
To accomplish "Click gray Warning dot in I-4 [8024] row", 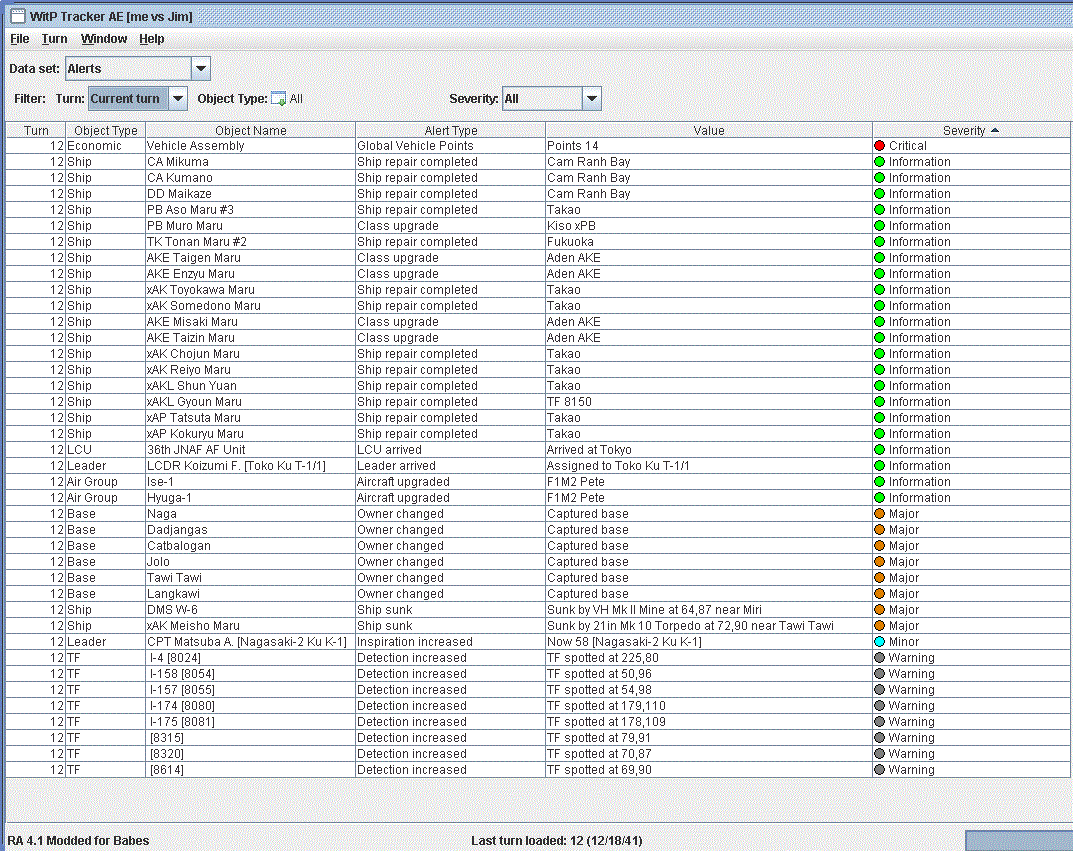I will click(x=880, y=657).
